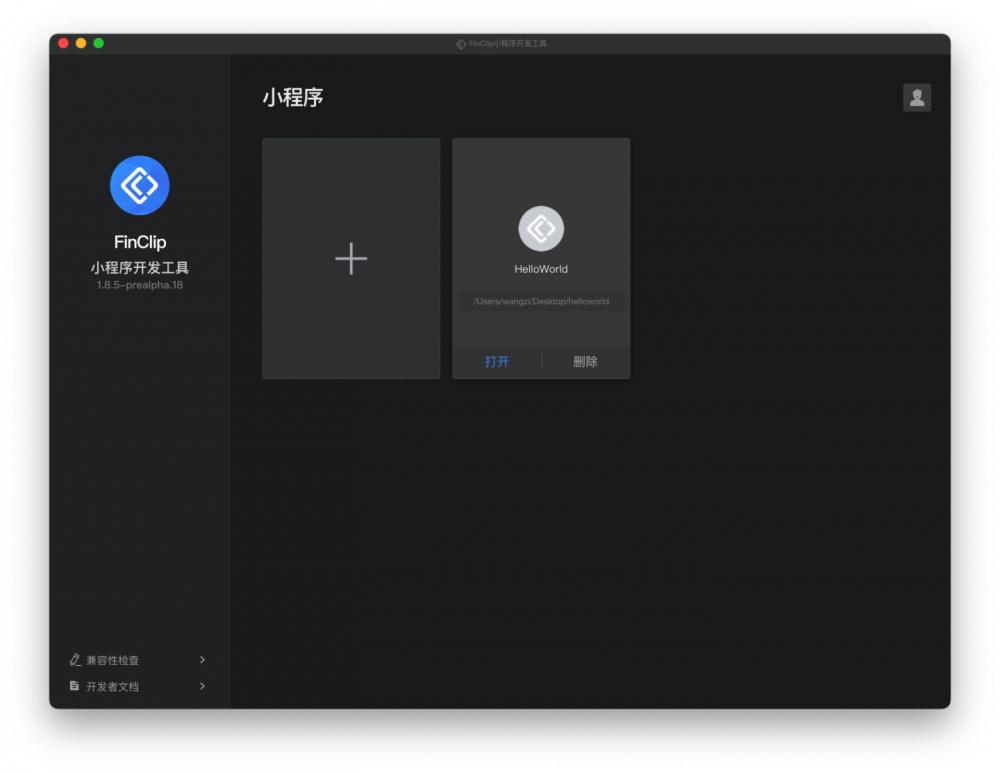Delete the HelloWorld project via 删除
The height and width of the screenshot is (774, 1000).
tap(585, 361)
